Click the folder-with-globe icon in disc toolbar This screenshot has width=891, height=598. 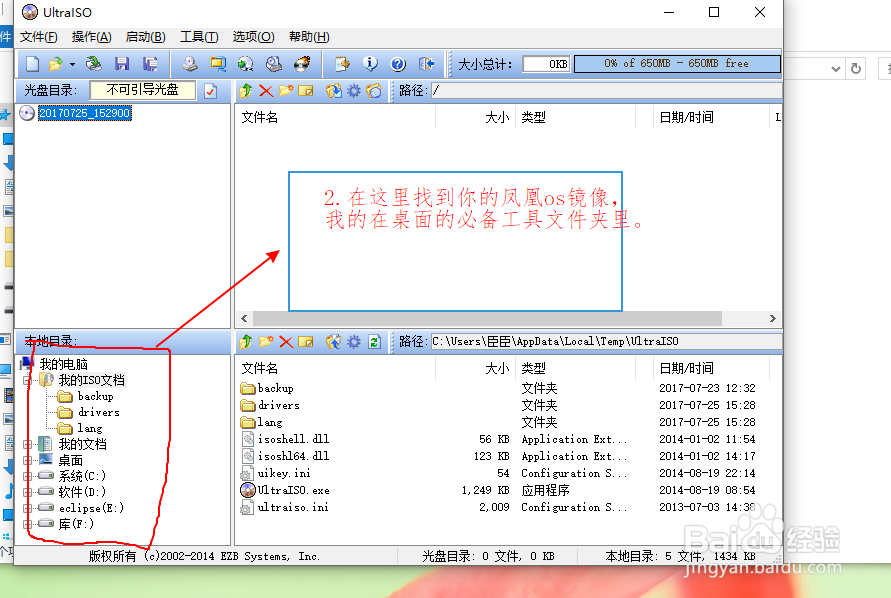[374, 90]
